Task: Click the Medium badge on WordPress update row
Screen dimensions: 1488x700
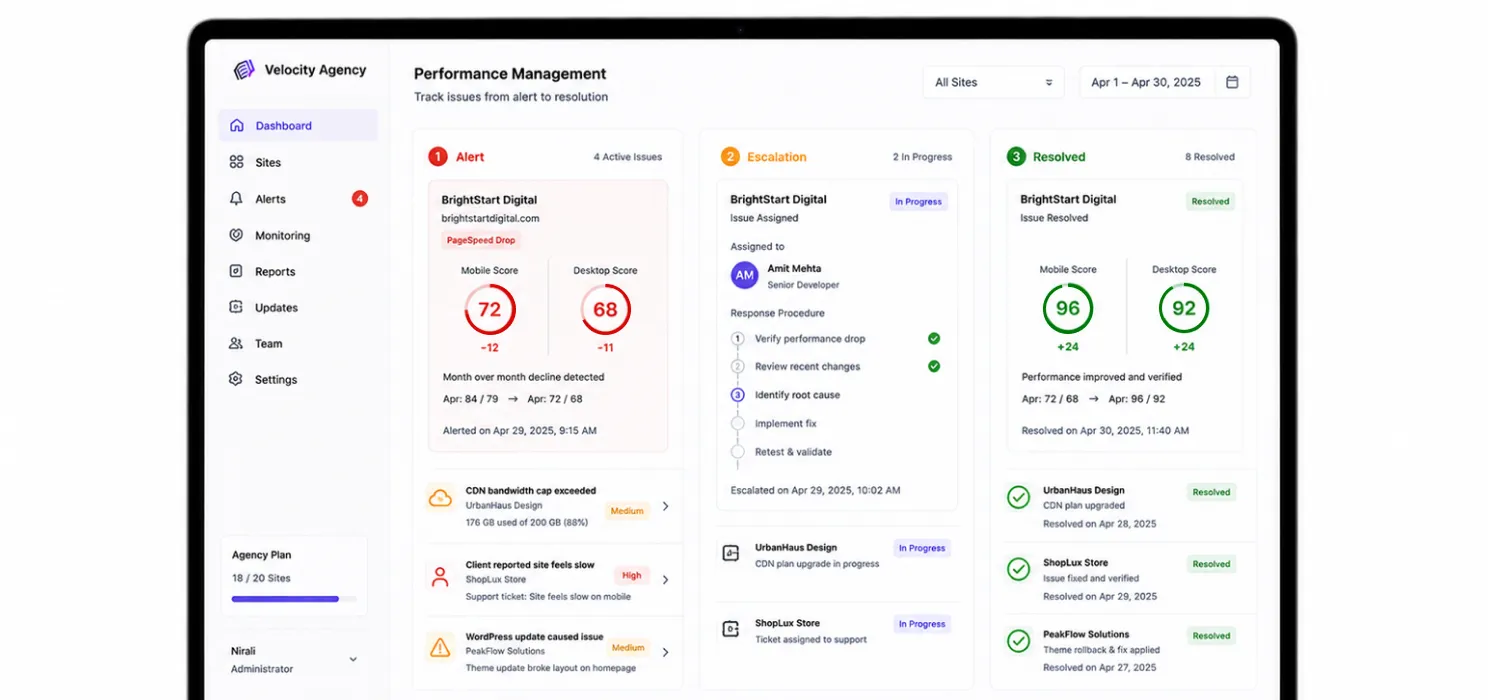Action: [627, 647]
